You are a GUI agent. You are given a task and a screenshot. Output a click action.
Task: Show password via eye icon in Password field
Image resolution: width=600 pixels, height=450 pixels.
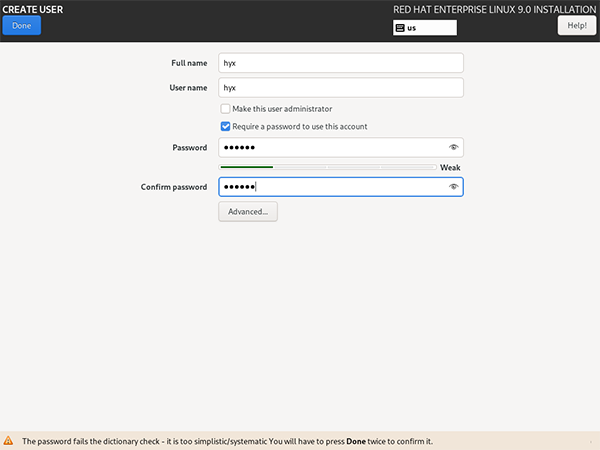point(453,147)
